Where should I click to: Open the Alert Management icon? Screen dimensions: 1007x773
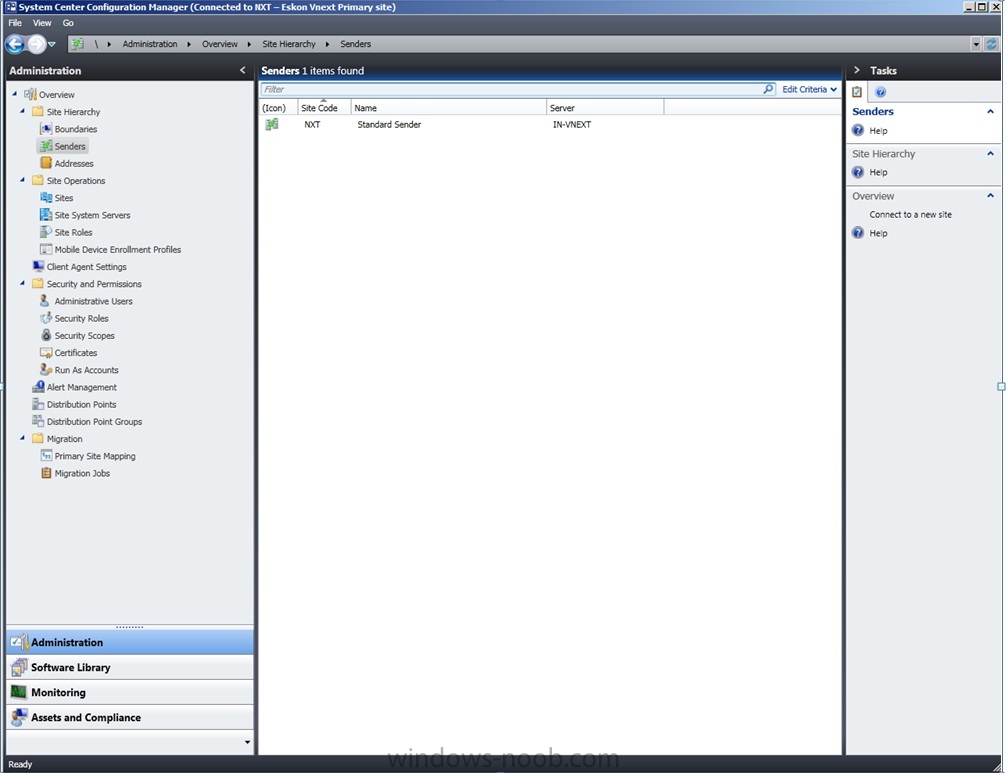point(38,387)
